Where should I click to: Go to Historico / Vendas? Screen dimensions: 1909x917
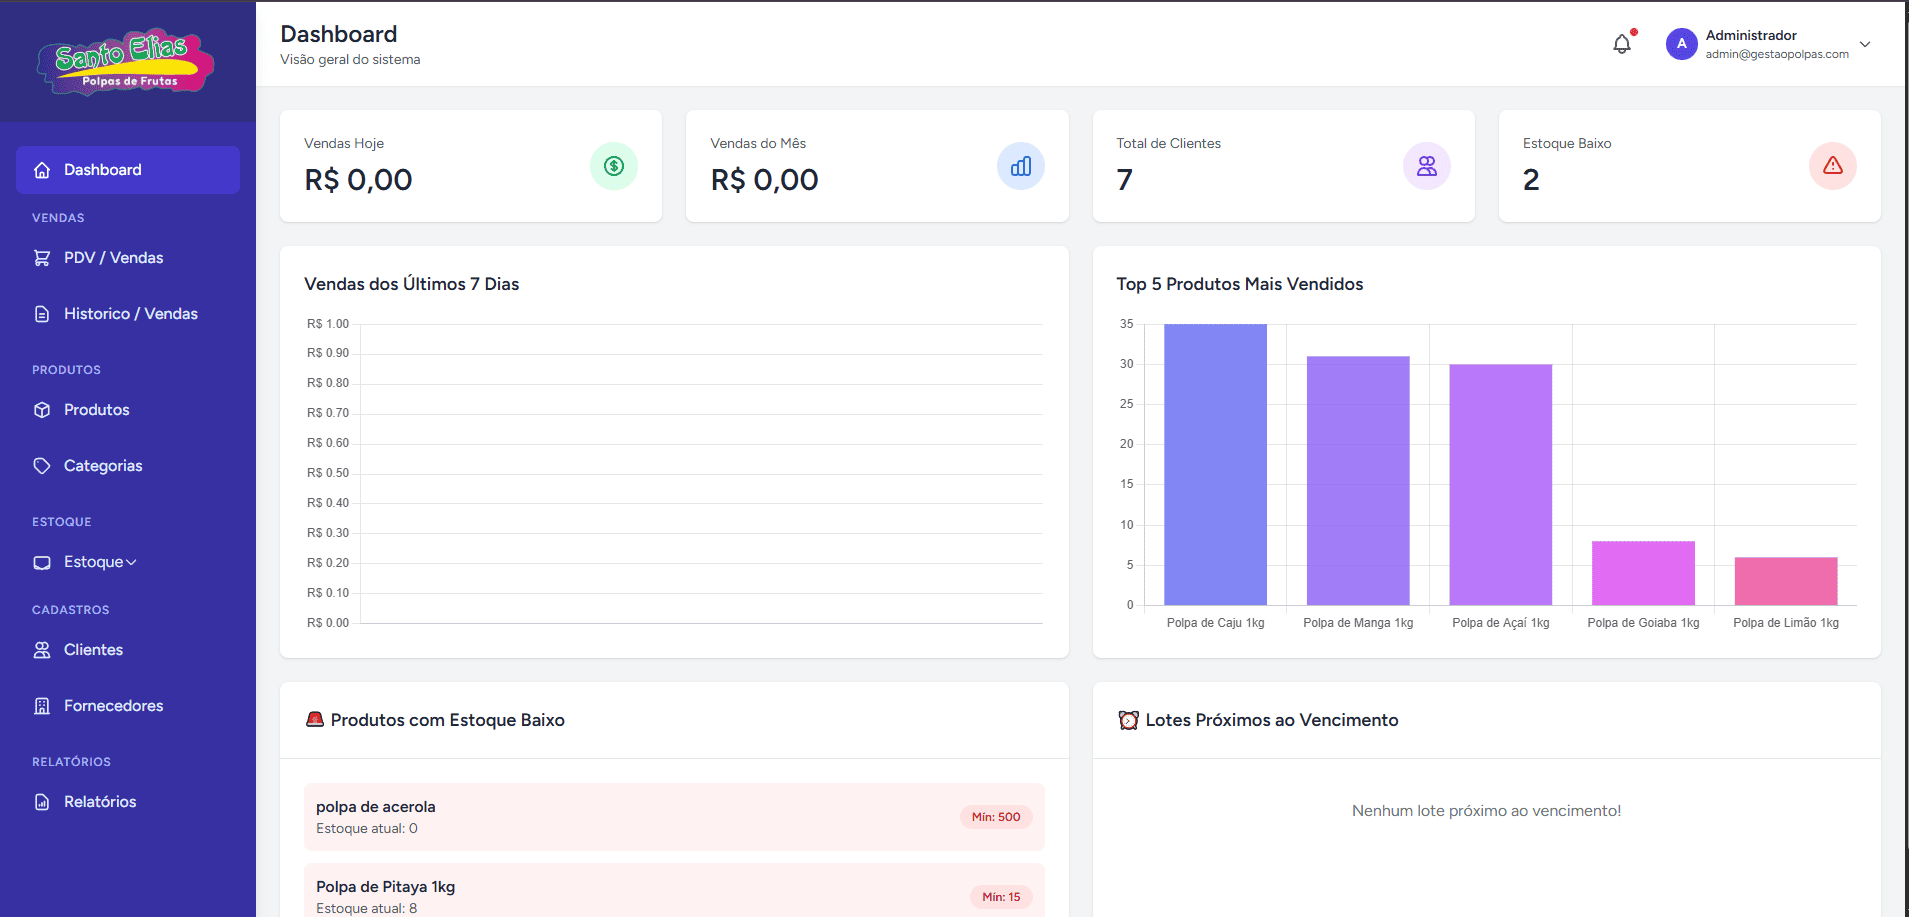point(130,314)
